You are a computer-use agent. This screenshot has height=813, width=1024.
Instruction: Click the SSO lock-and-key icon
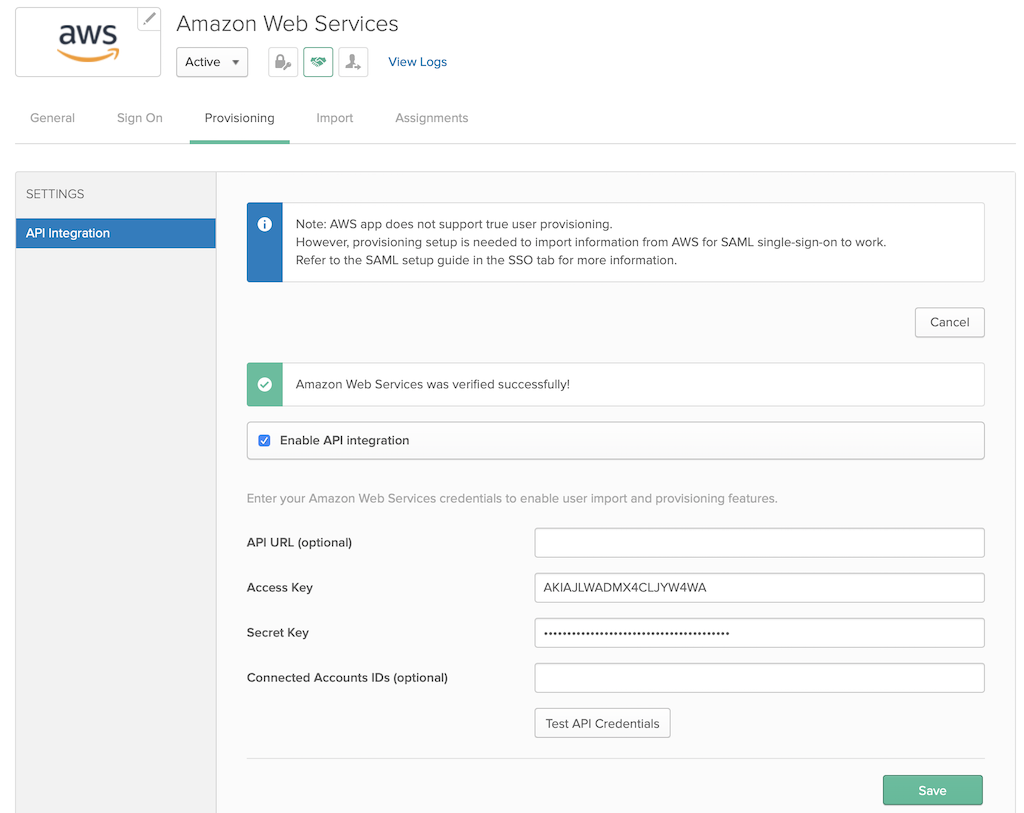click(x=283, y=62)
